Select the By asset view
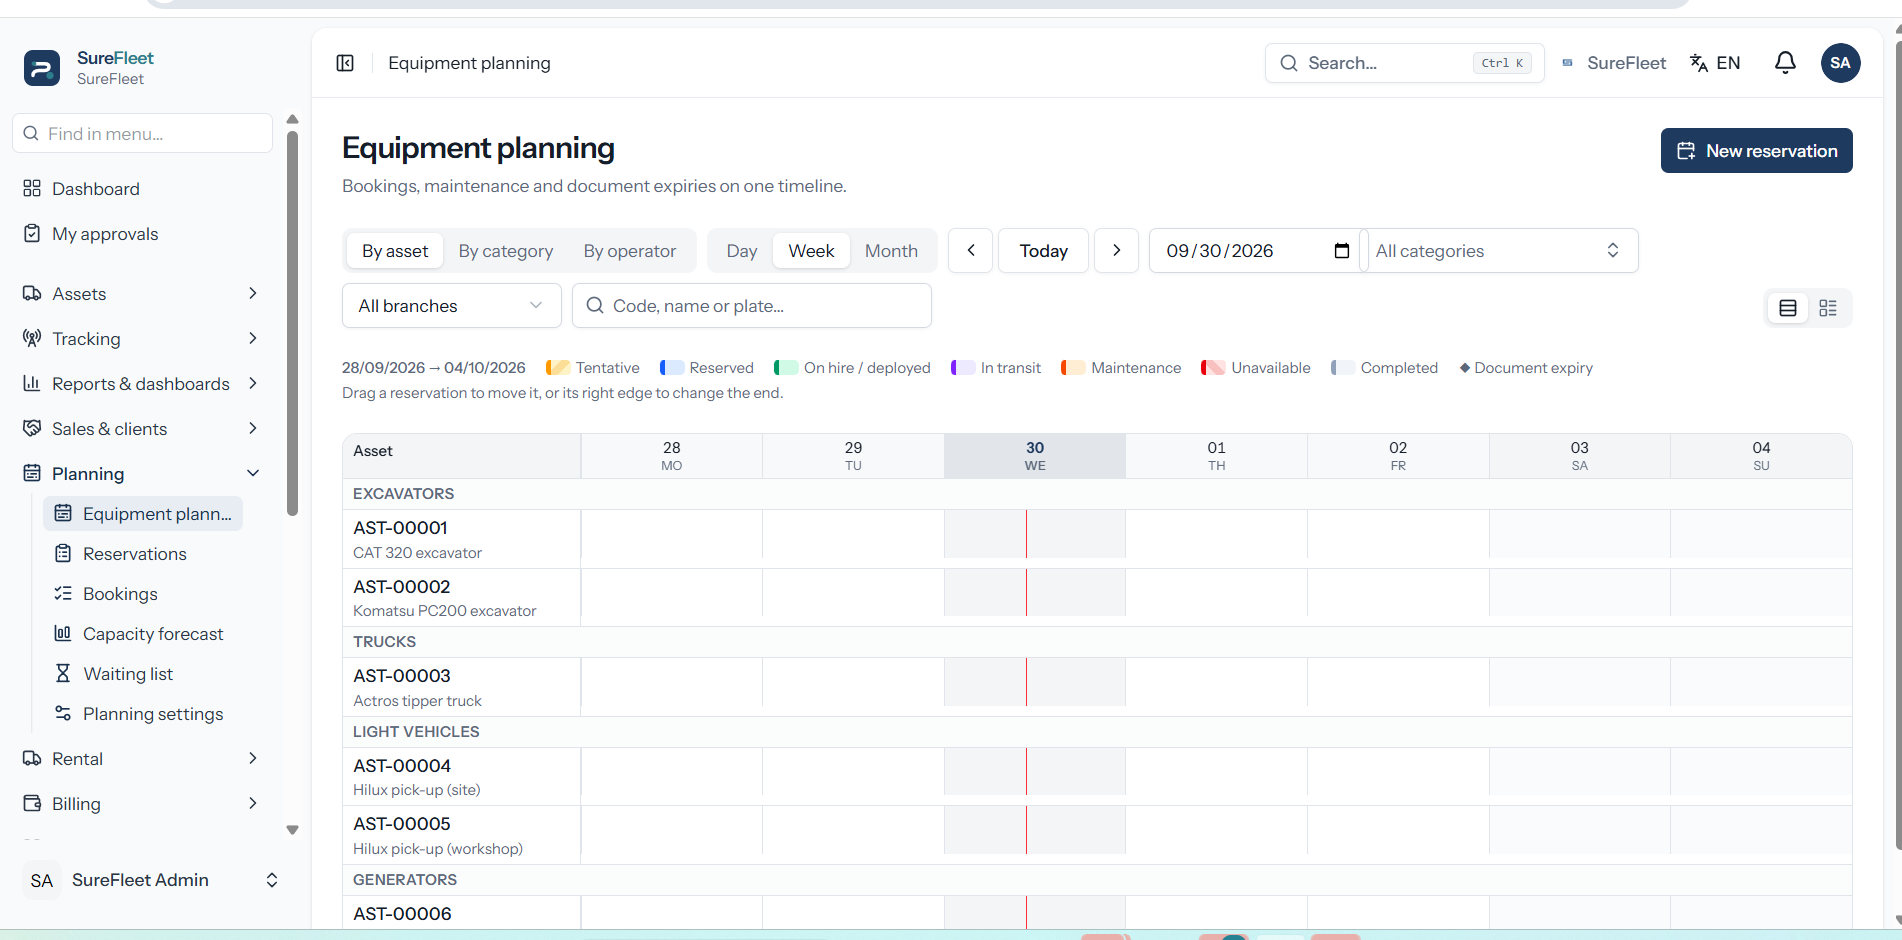This screenshot has width=1902, height=940. tap(395, 251)
